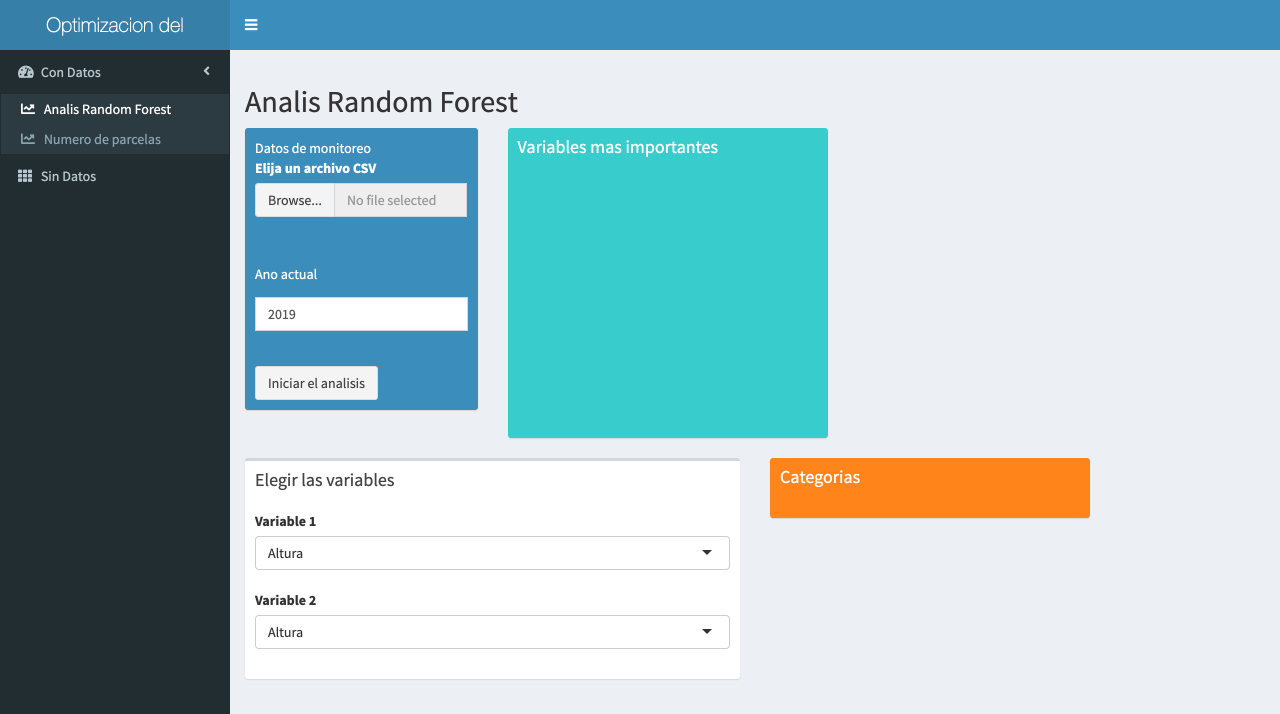
Task: Click the grid icon beside Sin Datos
Action: [26, 176]
